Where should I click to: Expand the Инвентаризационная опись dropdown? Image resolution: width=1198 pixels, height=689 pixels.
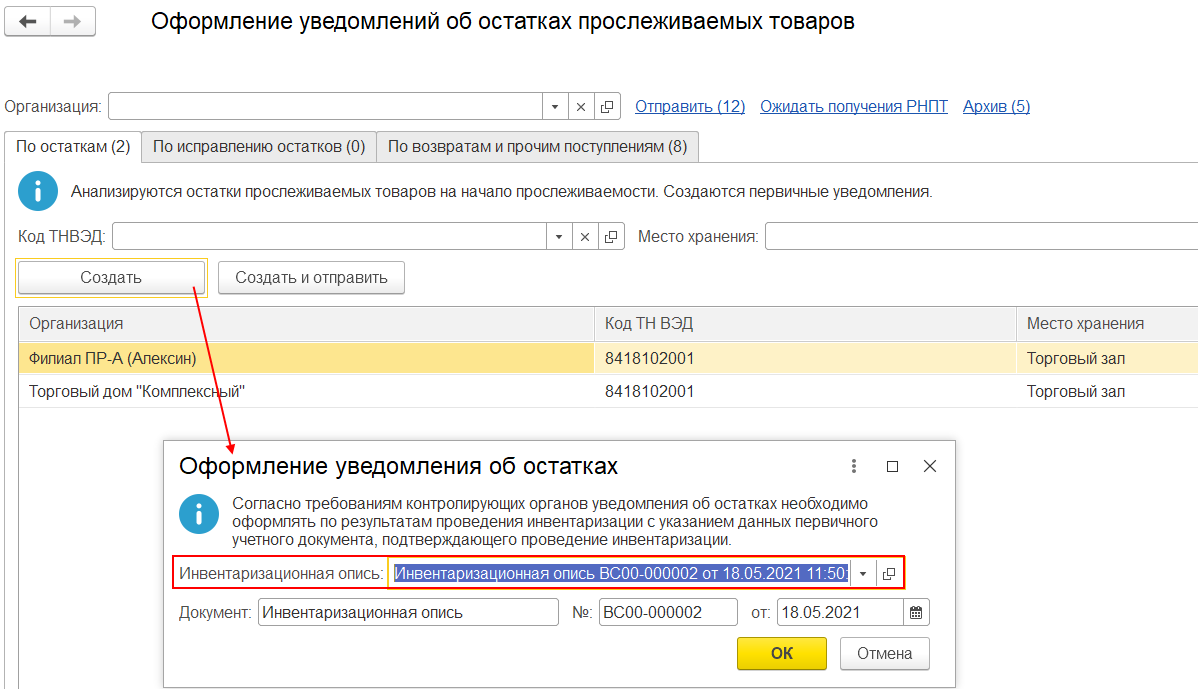863,573
